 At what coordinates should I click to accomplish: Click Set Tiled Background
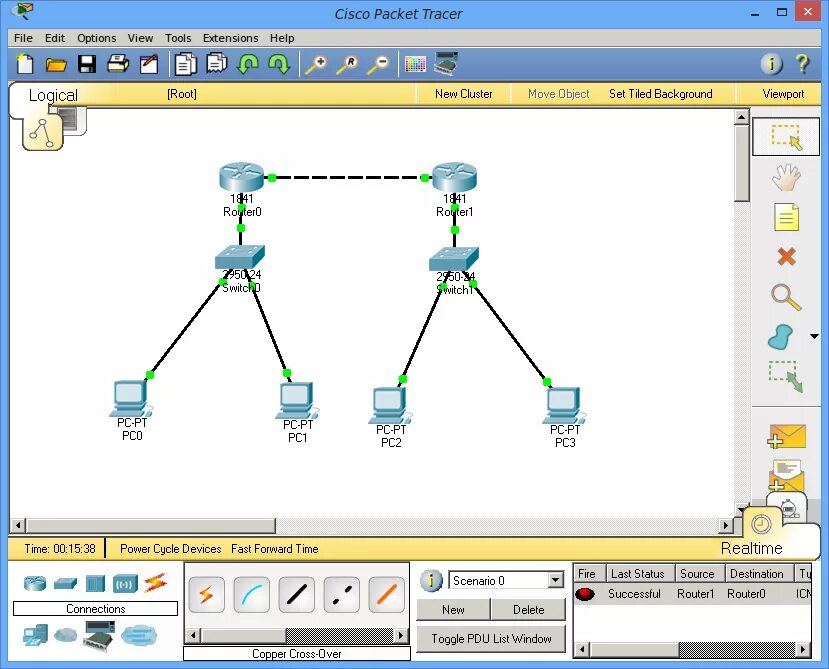coord(660,94)
